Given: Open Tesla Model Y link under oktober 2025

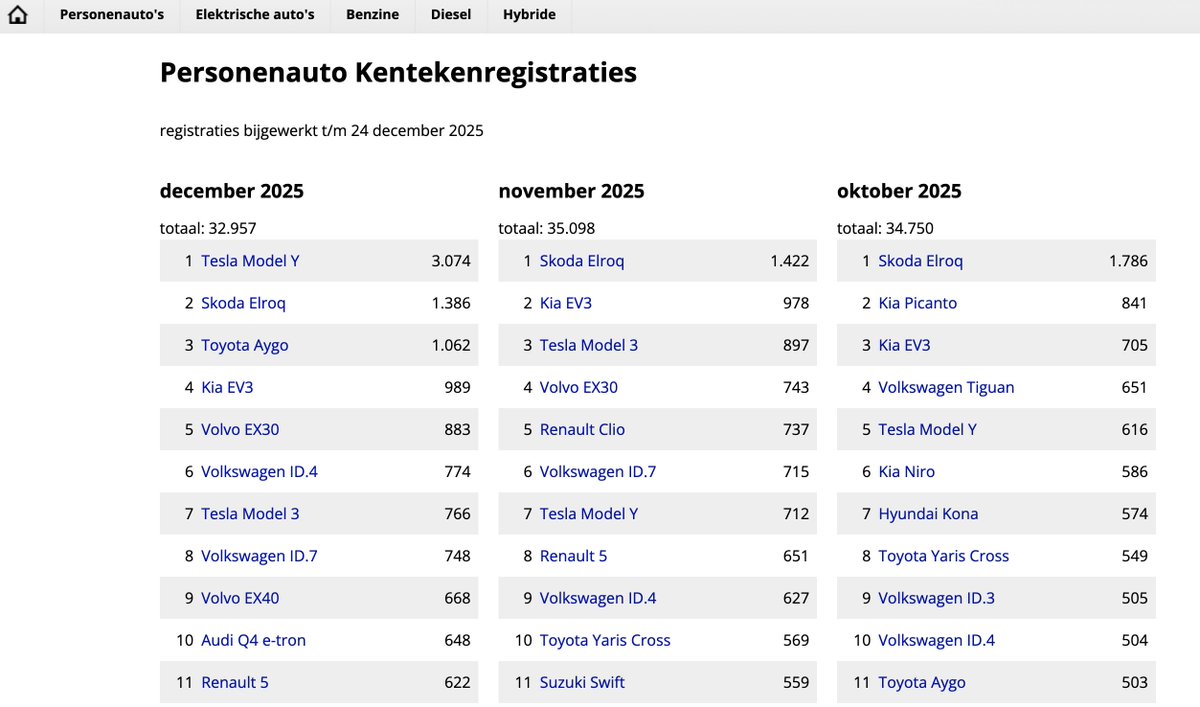Looking at the screenshot, I should click(x=928, y=429).
